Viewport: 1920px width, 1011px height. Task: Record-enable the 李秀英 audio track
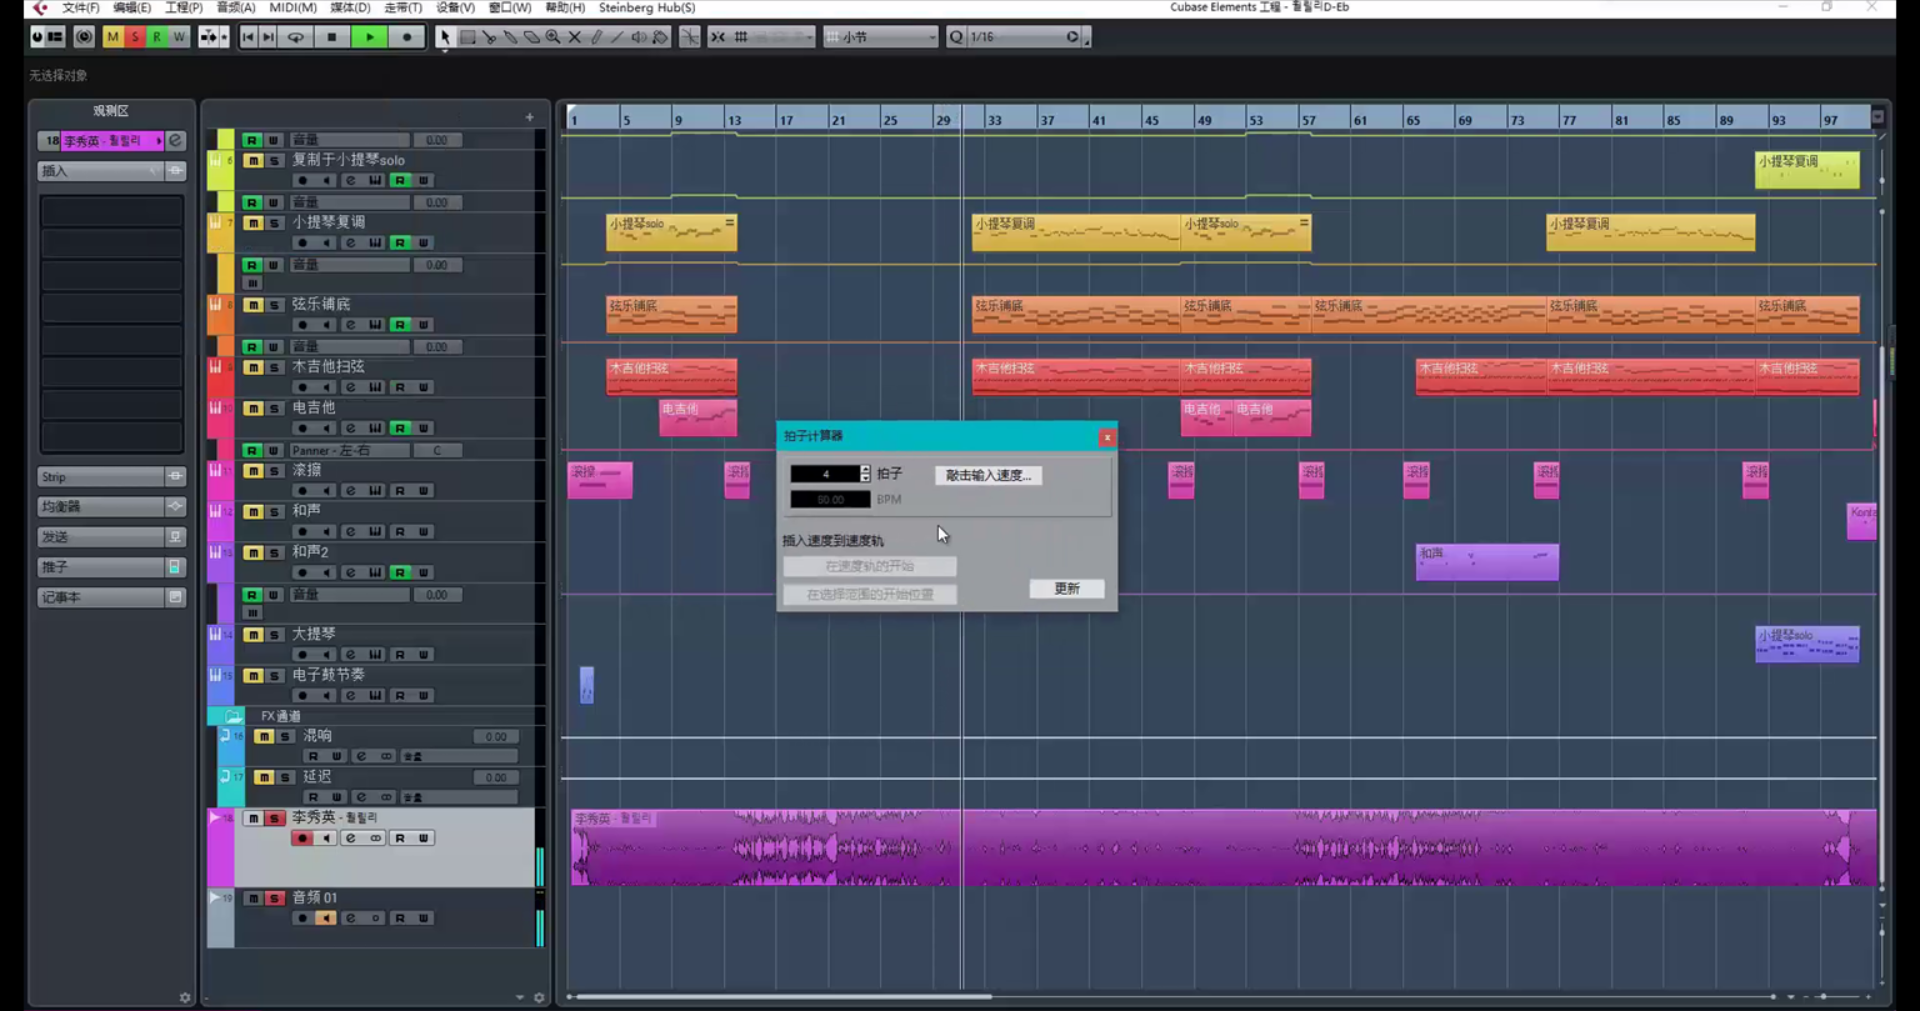point(302,838)
